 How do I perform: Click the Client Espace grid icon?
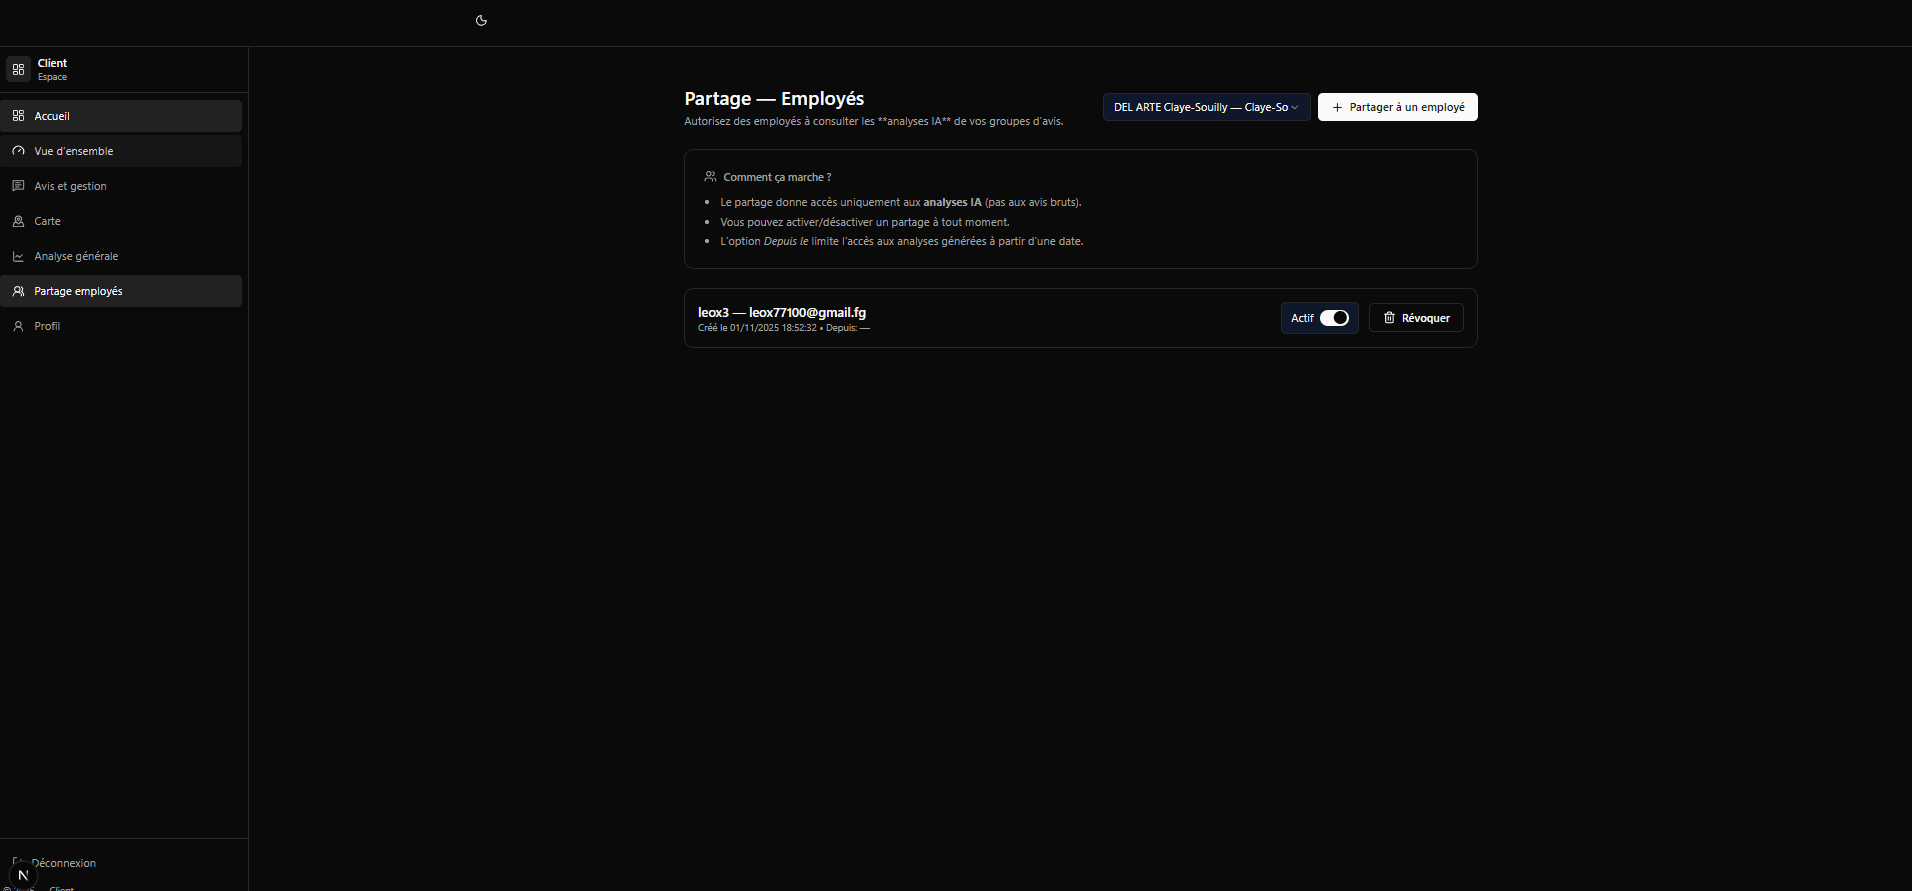(x=18, y=69)
